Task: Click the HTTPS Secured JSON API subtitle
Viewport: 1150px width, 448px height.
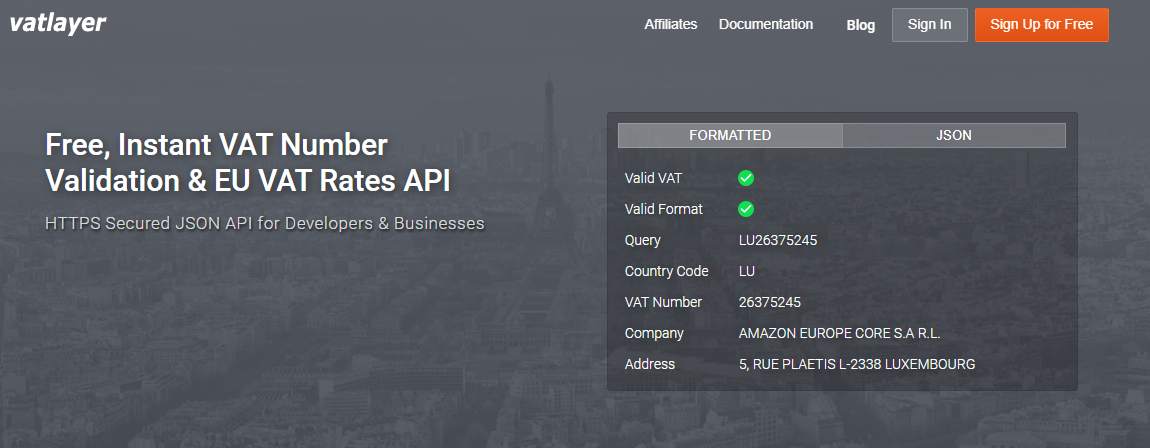Action: click(x=265, y=223)
